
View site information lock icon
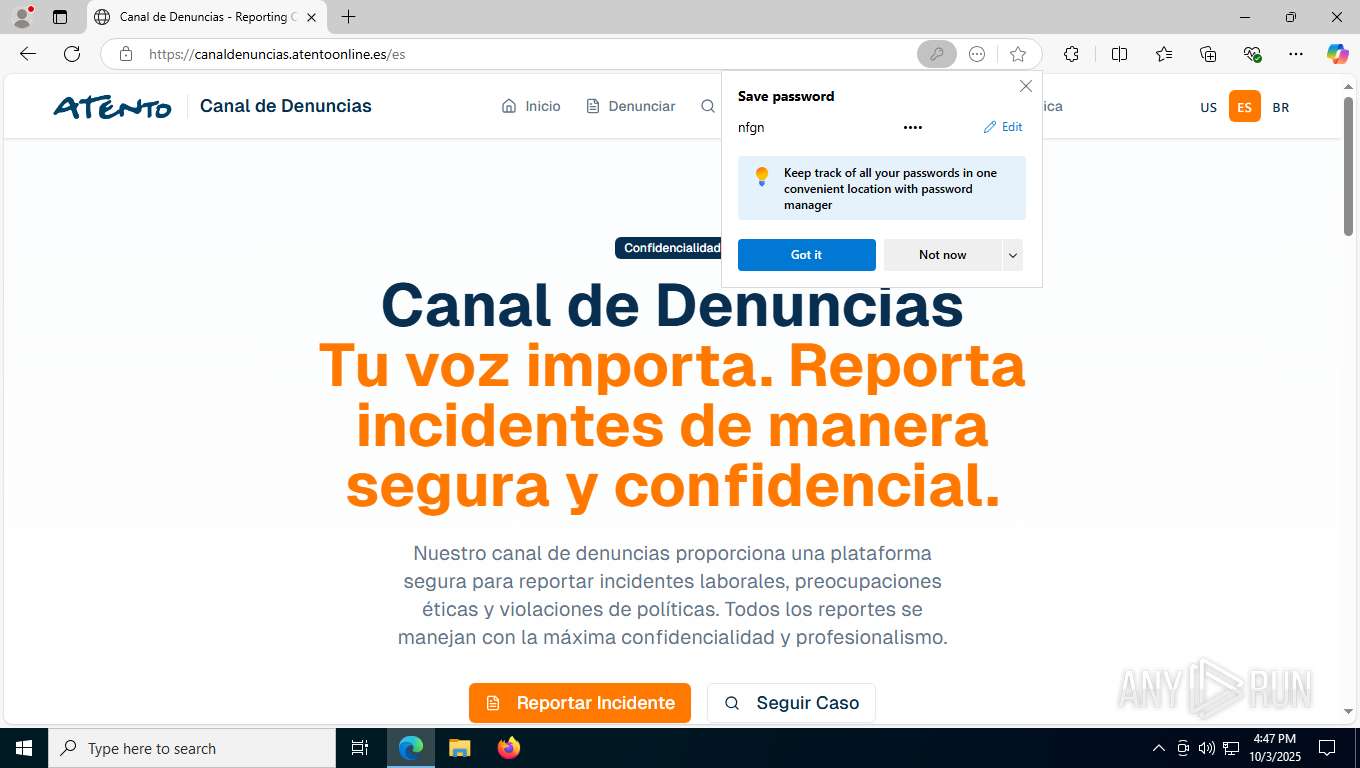(x=126, y=54)
